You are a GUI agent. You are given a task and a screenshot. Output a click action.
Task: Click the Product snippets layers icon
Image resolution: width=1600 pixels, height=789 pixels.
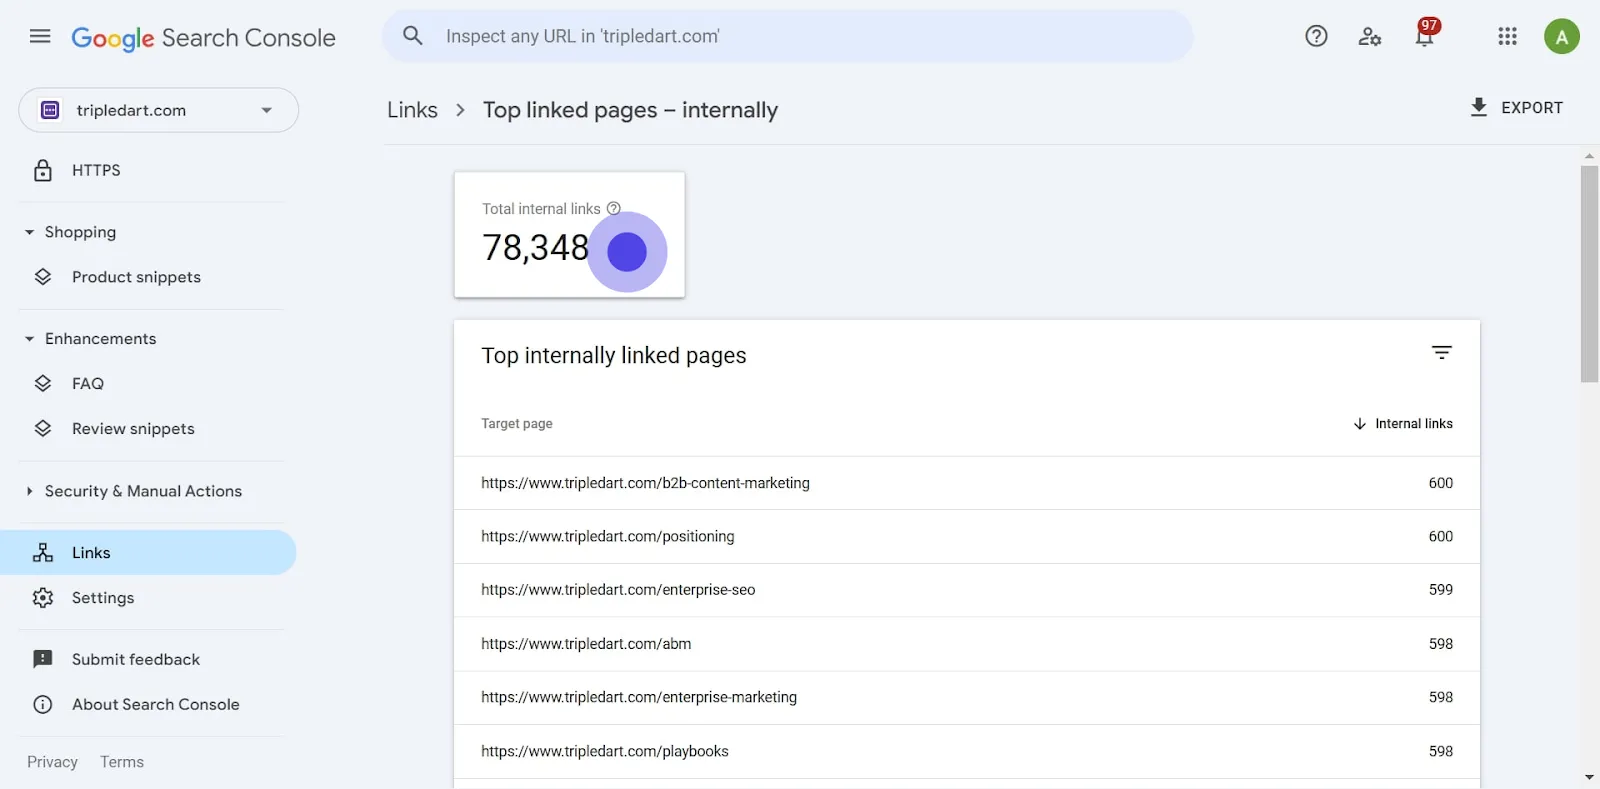(x=43, y=277)
